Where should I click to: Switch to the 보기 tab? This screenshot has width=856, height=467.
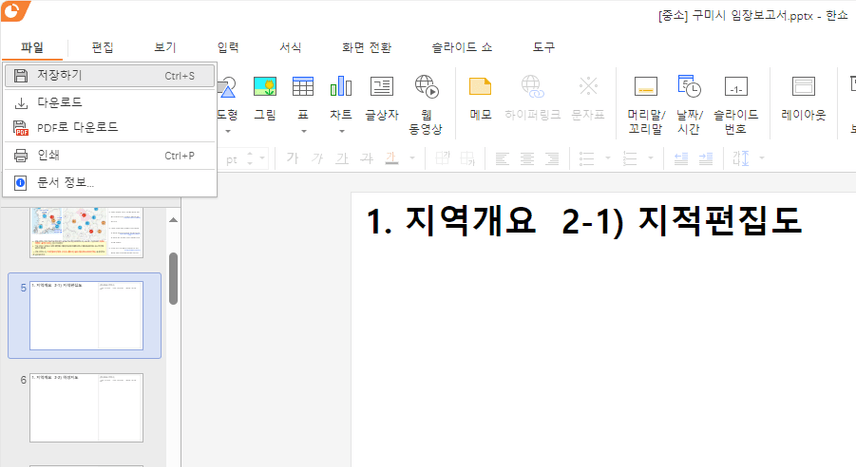tap(165, 48)
